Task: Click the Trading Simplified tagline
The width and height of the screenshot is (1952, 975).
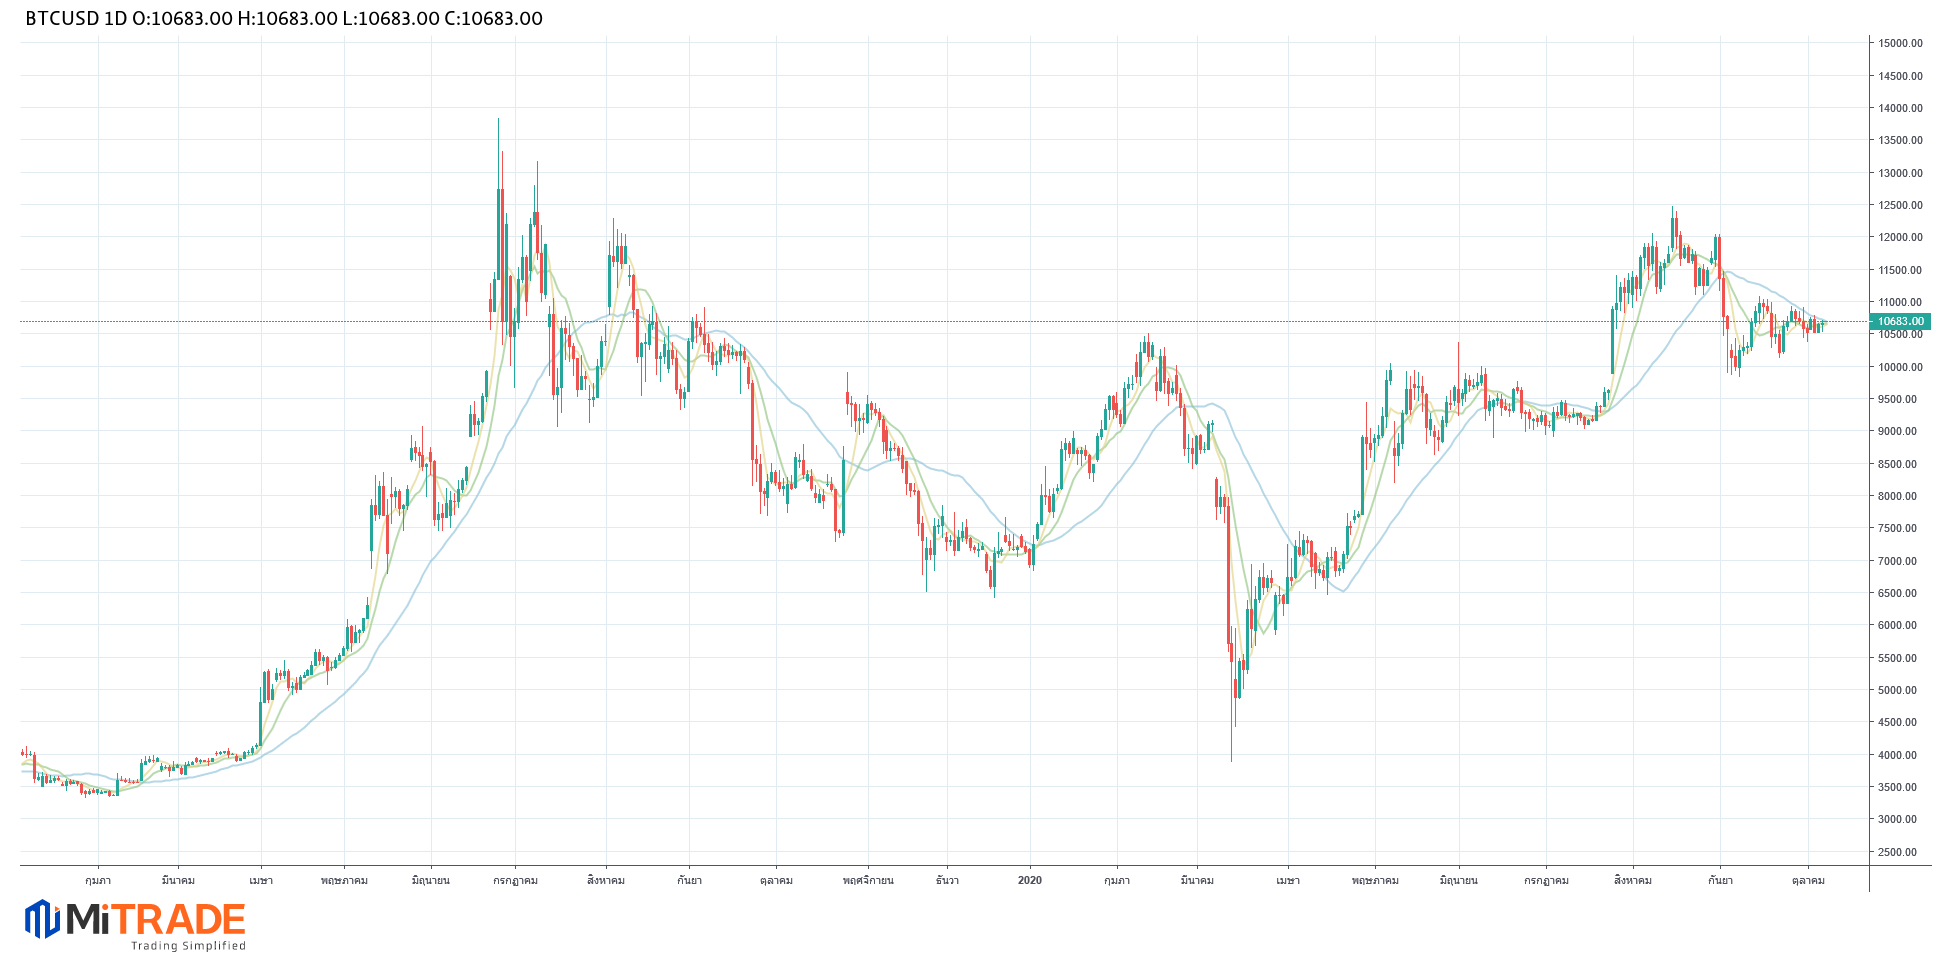Action: pos(188,946)
